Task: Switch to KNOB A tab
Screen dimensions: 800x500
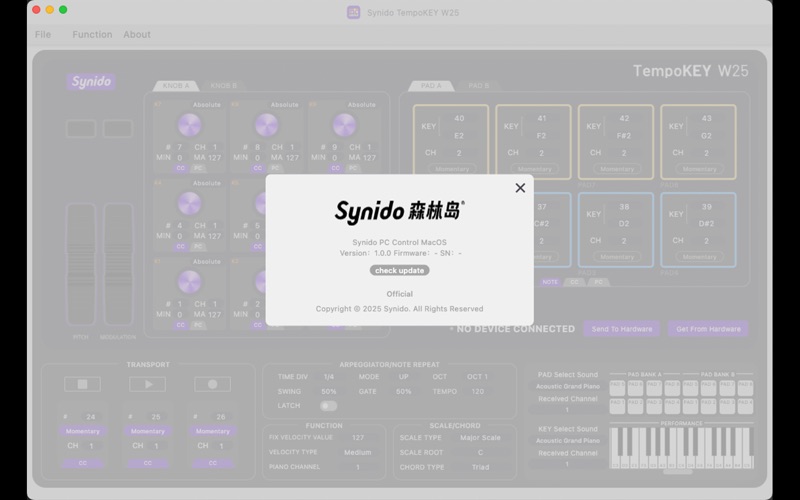Action: point(176,86)
